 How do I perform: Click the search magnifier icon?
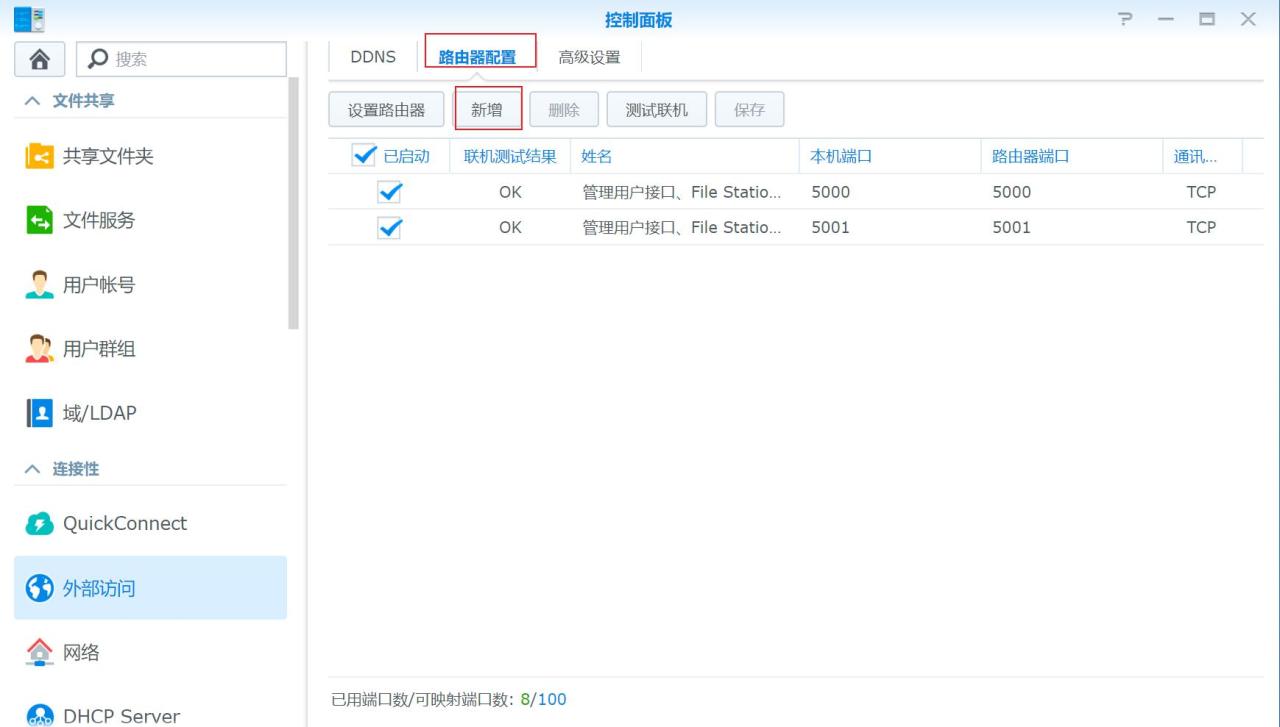[x=99, y=59]
